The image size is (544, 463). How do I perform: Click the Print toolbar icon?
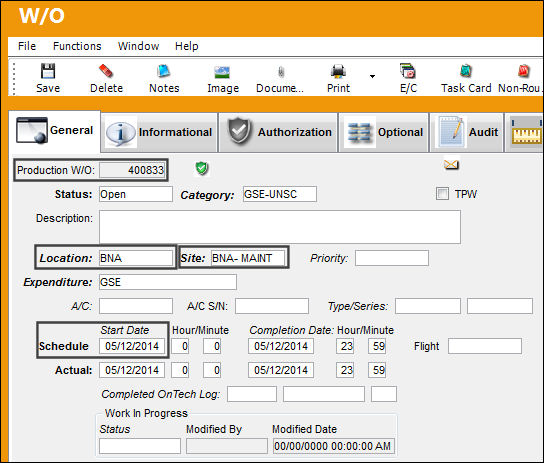click(338, 71)
